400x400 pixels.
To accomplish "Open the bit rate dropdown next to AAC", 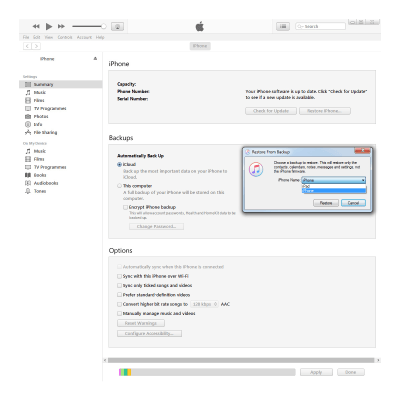I will point(204,304).
